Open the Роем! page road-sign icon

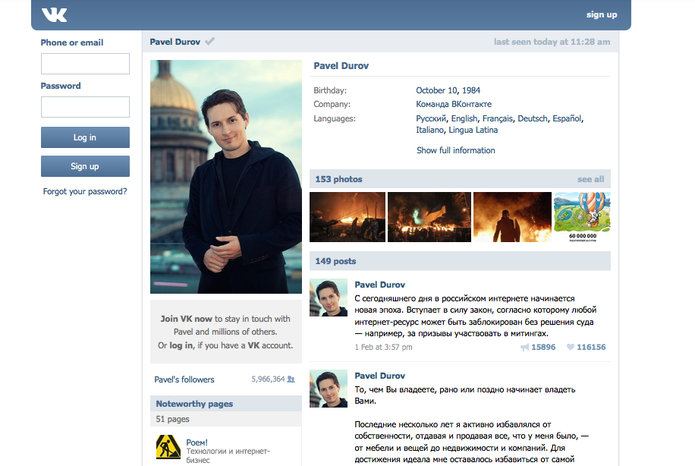coord(168,446)
